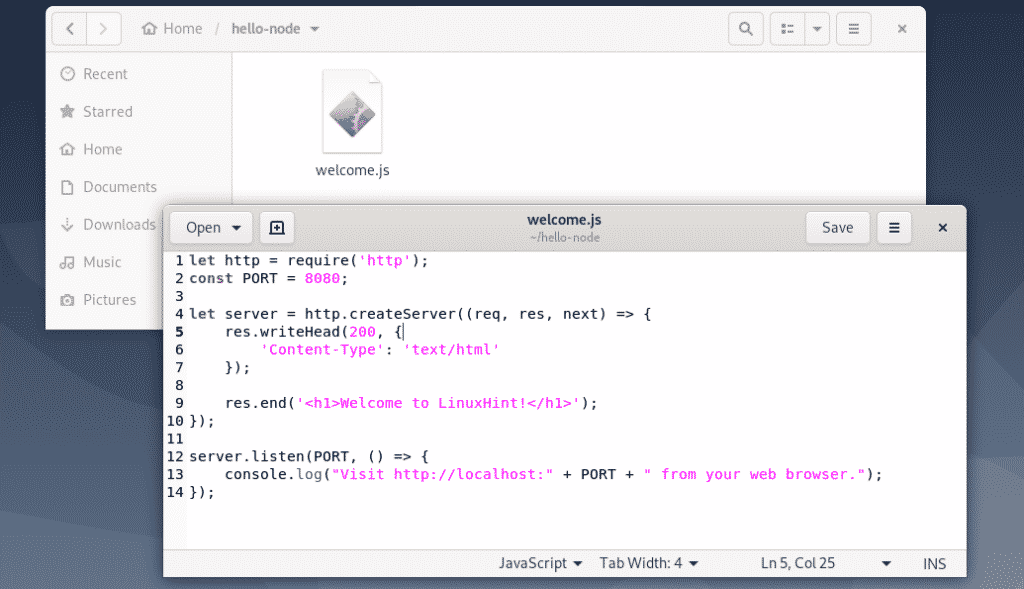
Task: Open search with the magnifier icon
Action: (746, 29)
